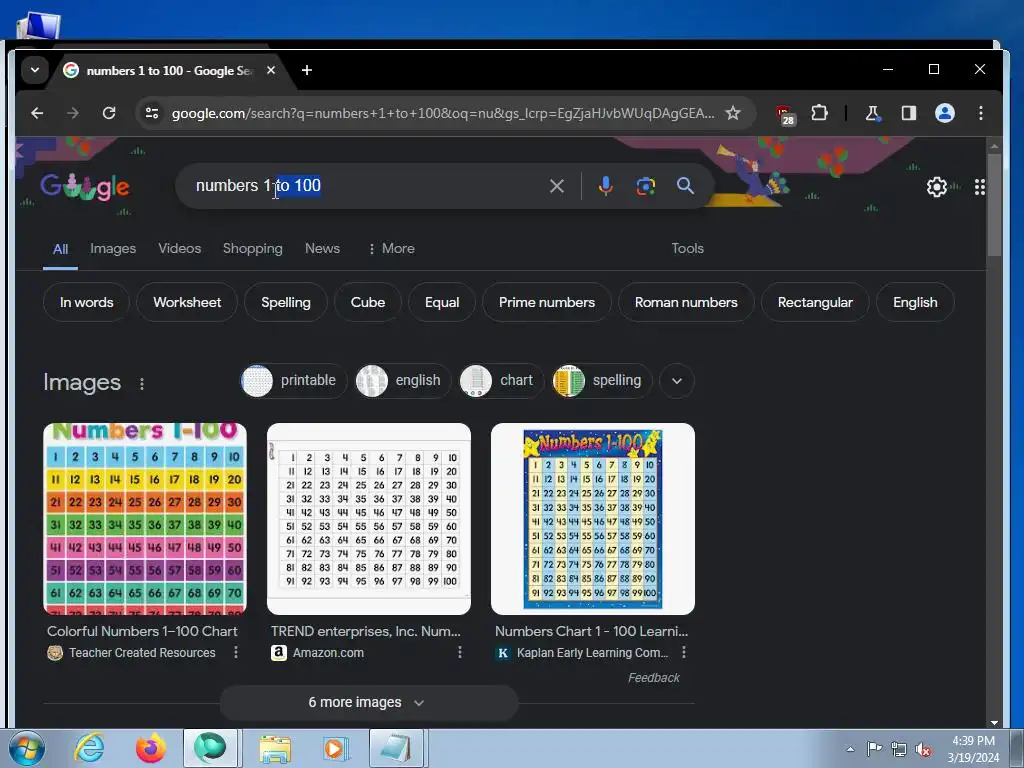The width and height of the screenshot is (1024, 768).
Task: Filter by Equal chip
Action: coord(442,302)
